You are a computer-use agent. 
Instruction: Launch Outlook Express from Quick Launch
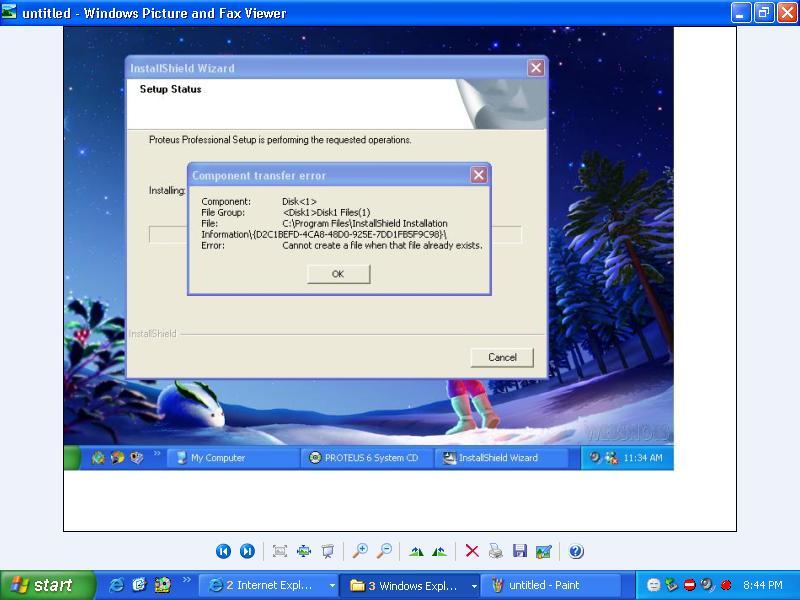coord(139,585)
